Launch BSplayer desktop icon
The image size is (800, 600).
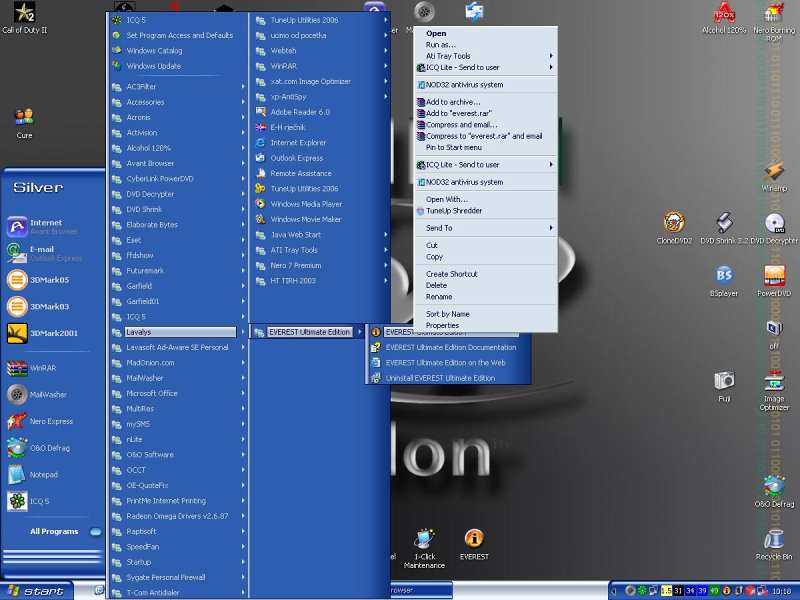tap(724, 281)
